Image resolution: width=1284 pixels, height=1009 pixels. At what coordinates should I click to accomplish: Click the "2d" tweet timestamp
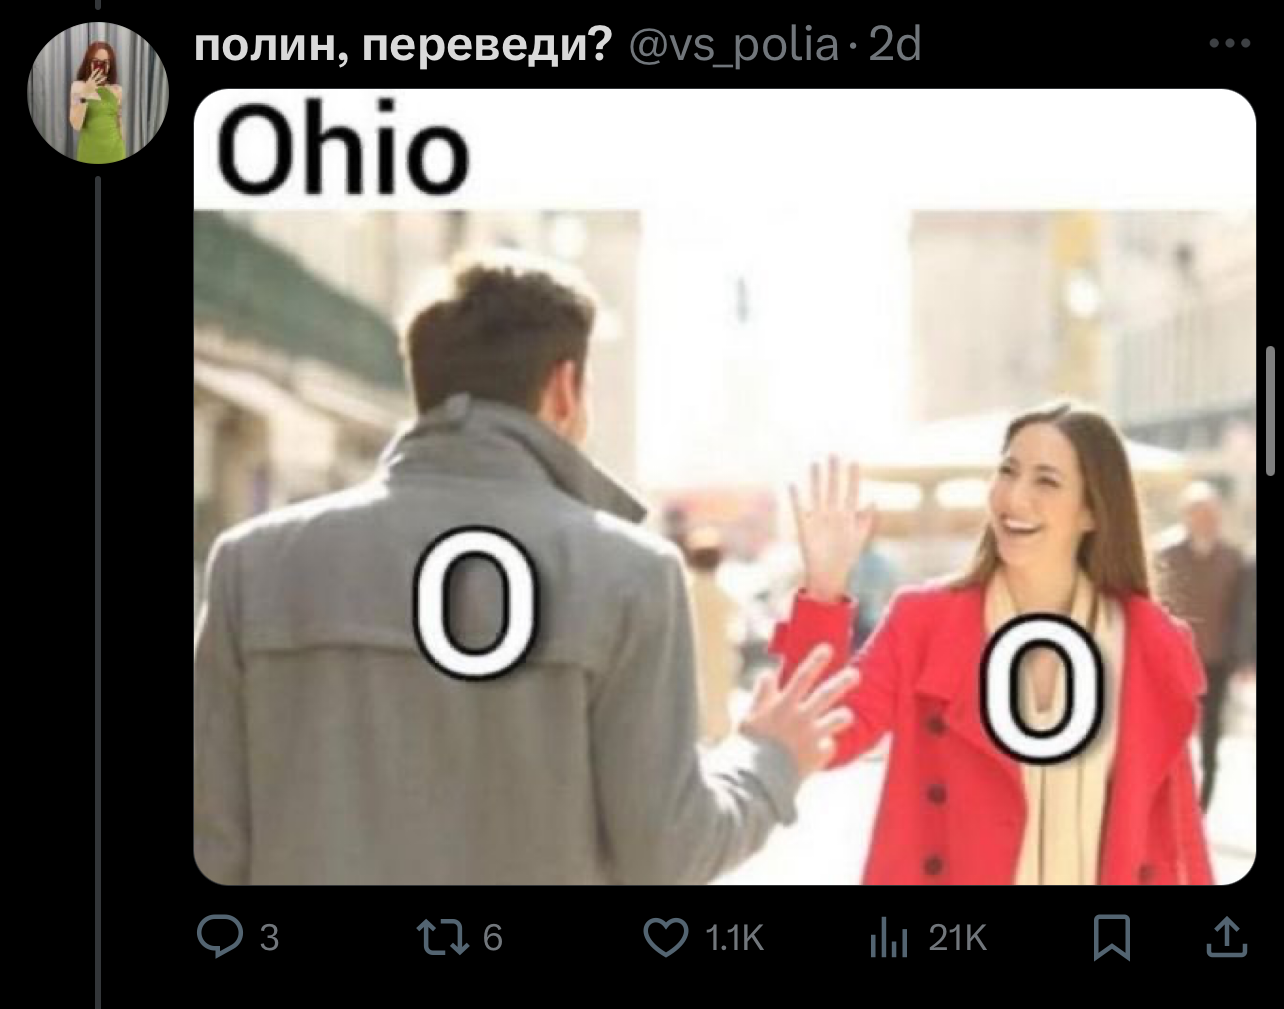(895, 45)
